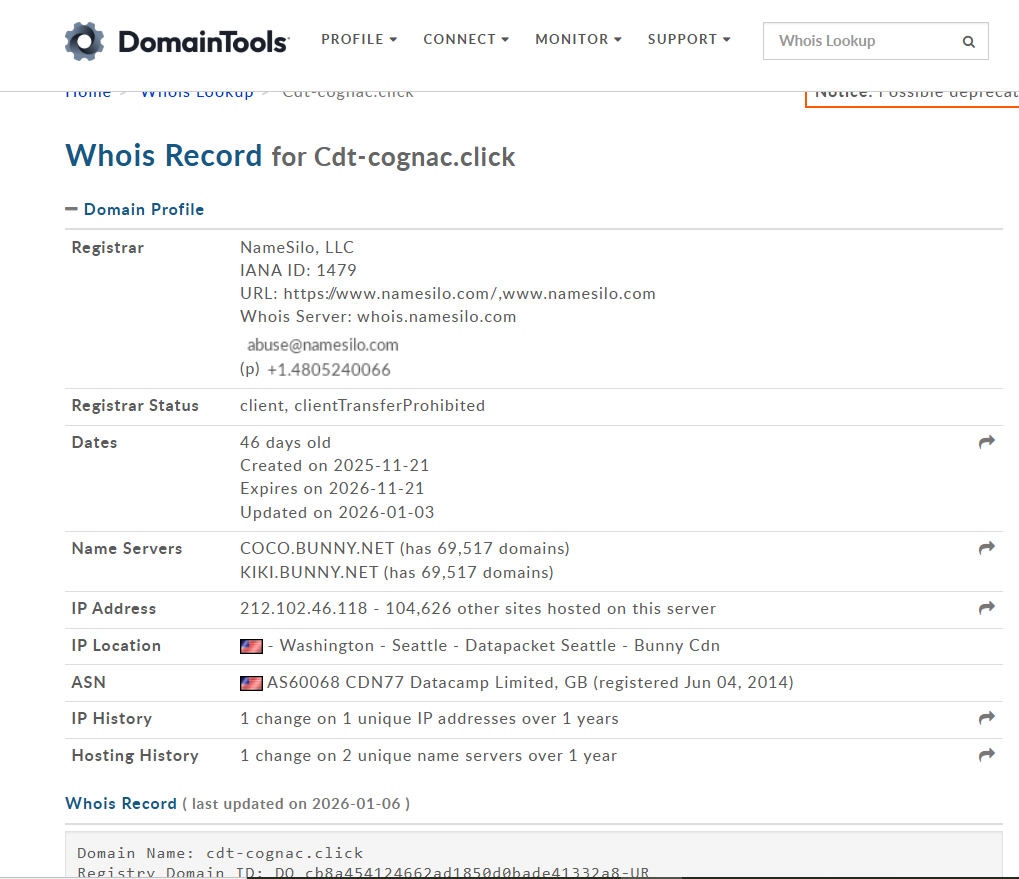Open Hosting History via arrow icon
The width and height of the screenshot is (1019, 879).
pyautogui.click(x=986, y=755)
